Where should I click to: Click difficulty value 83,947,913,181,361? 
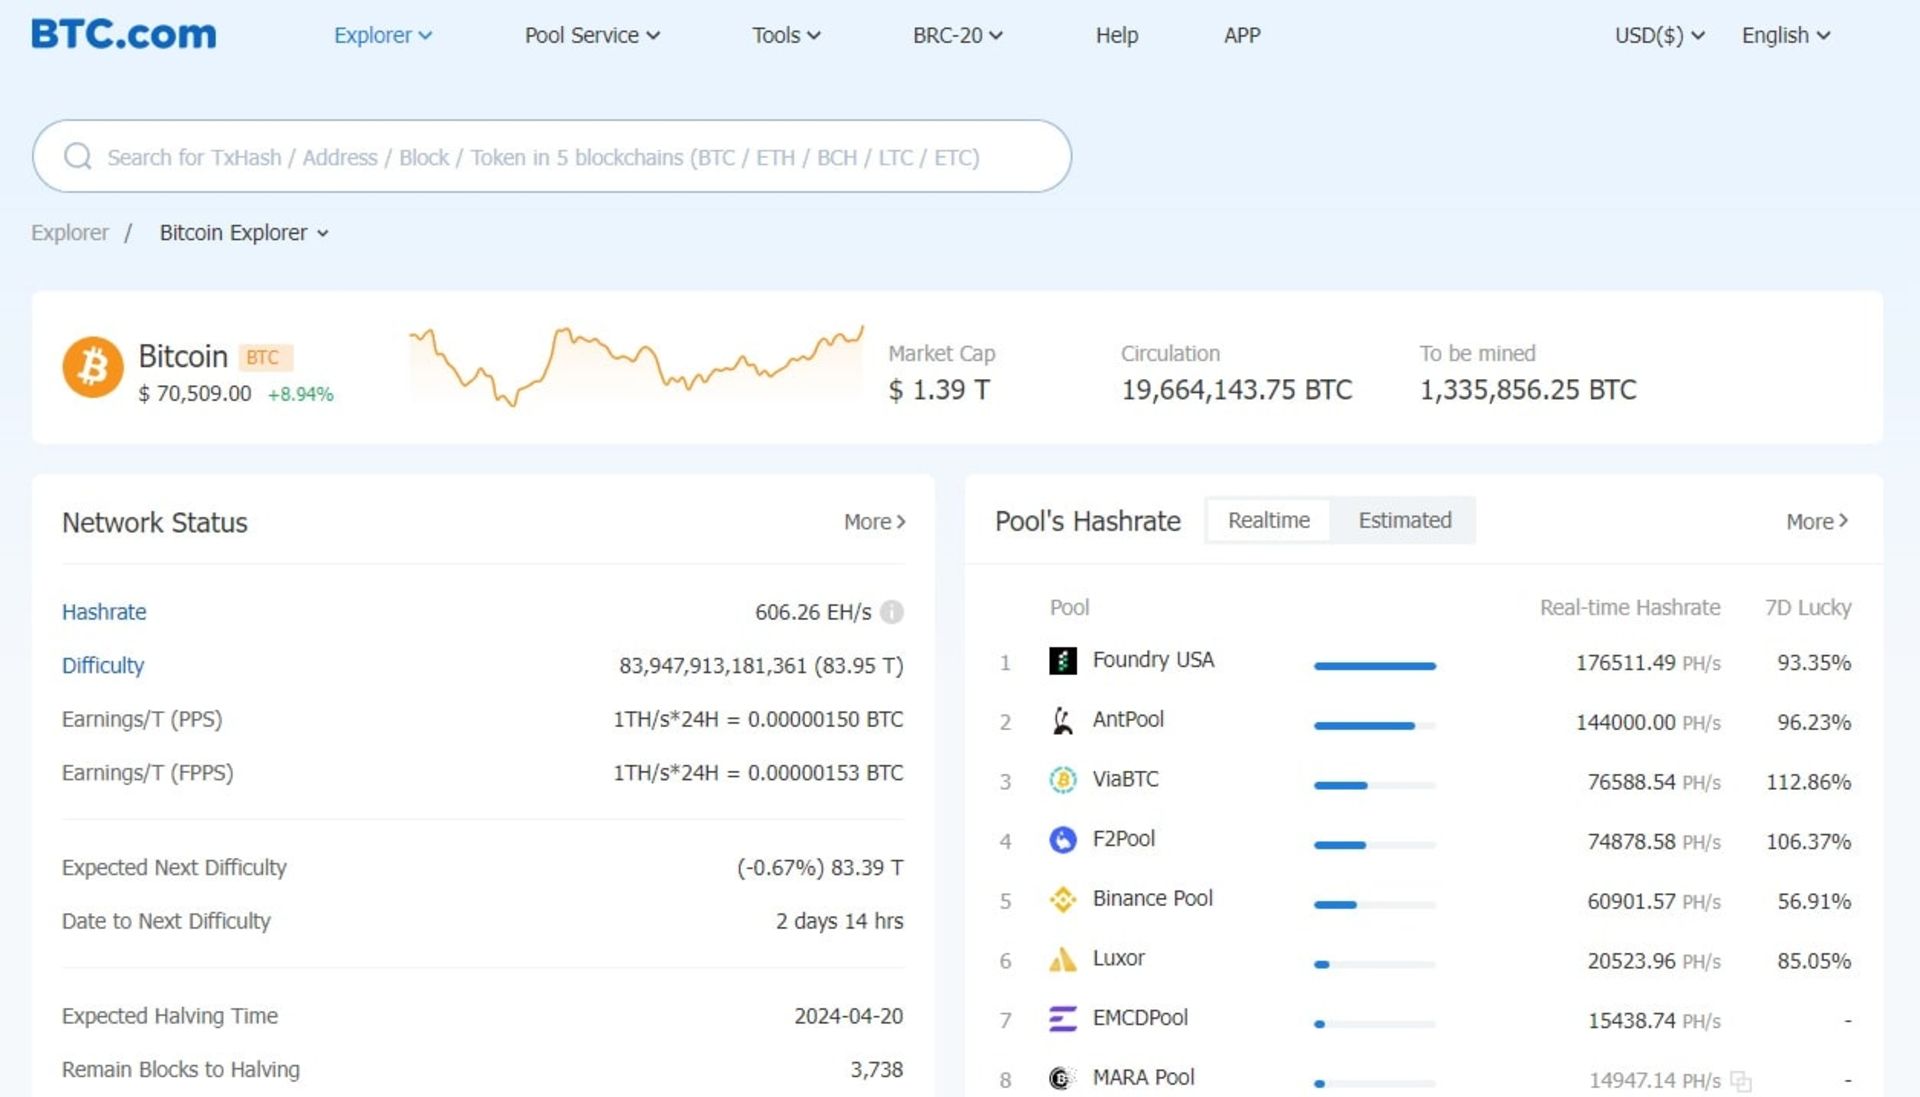pos(712,666)
